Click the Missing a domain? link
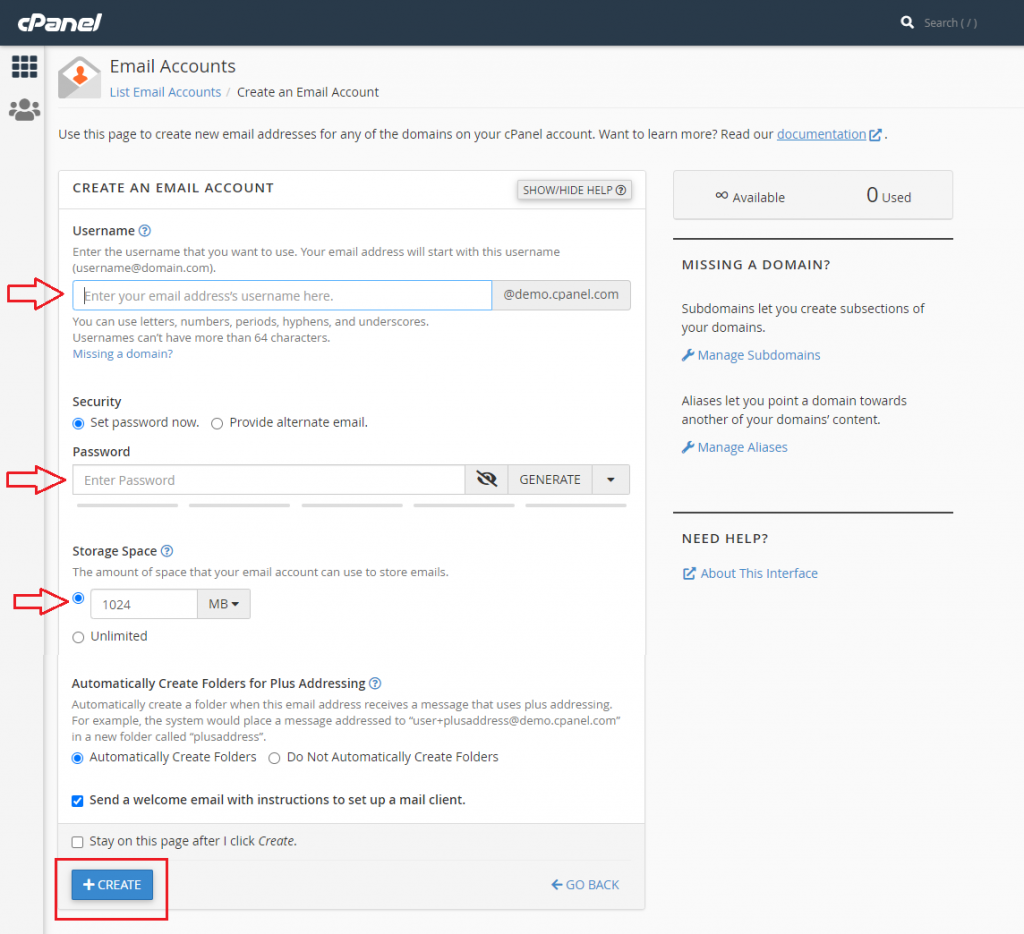Image resolution: width=1024 pixels, height=934 pixels. tap(123, 353)
